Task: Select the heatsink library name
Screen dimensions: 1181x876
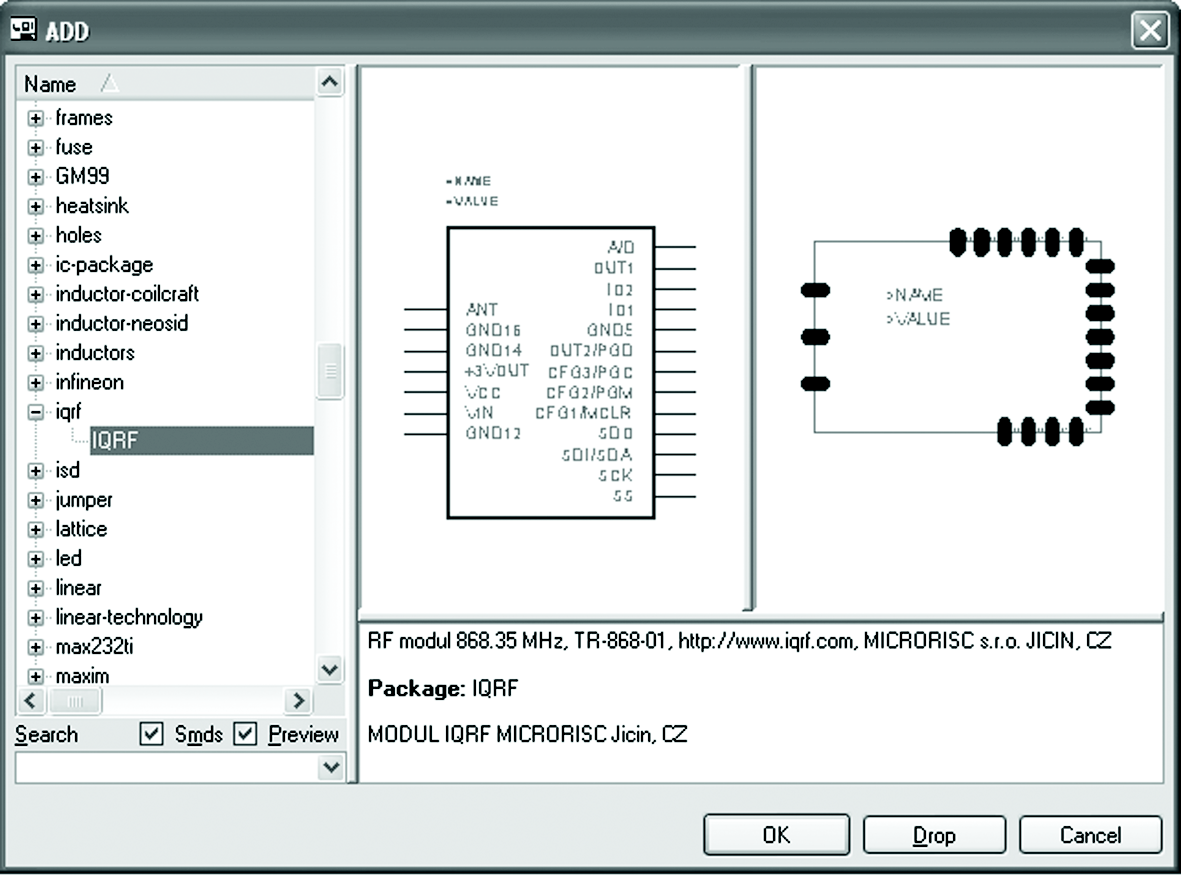Action: (x=92, y=206)
